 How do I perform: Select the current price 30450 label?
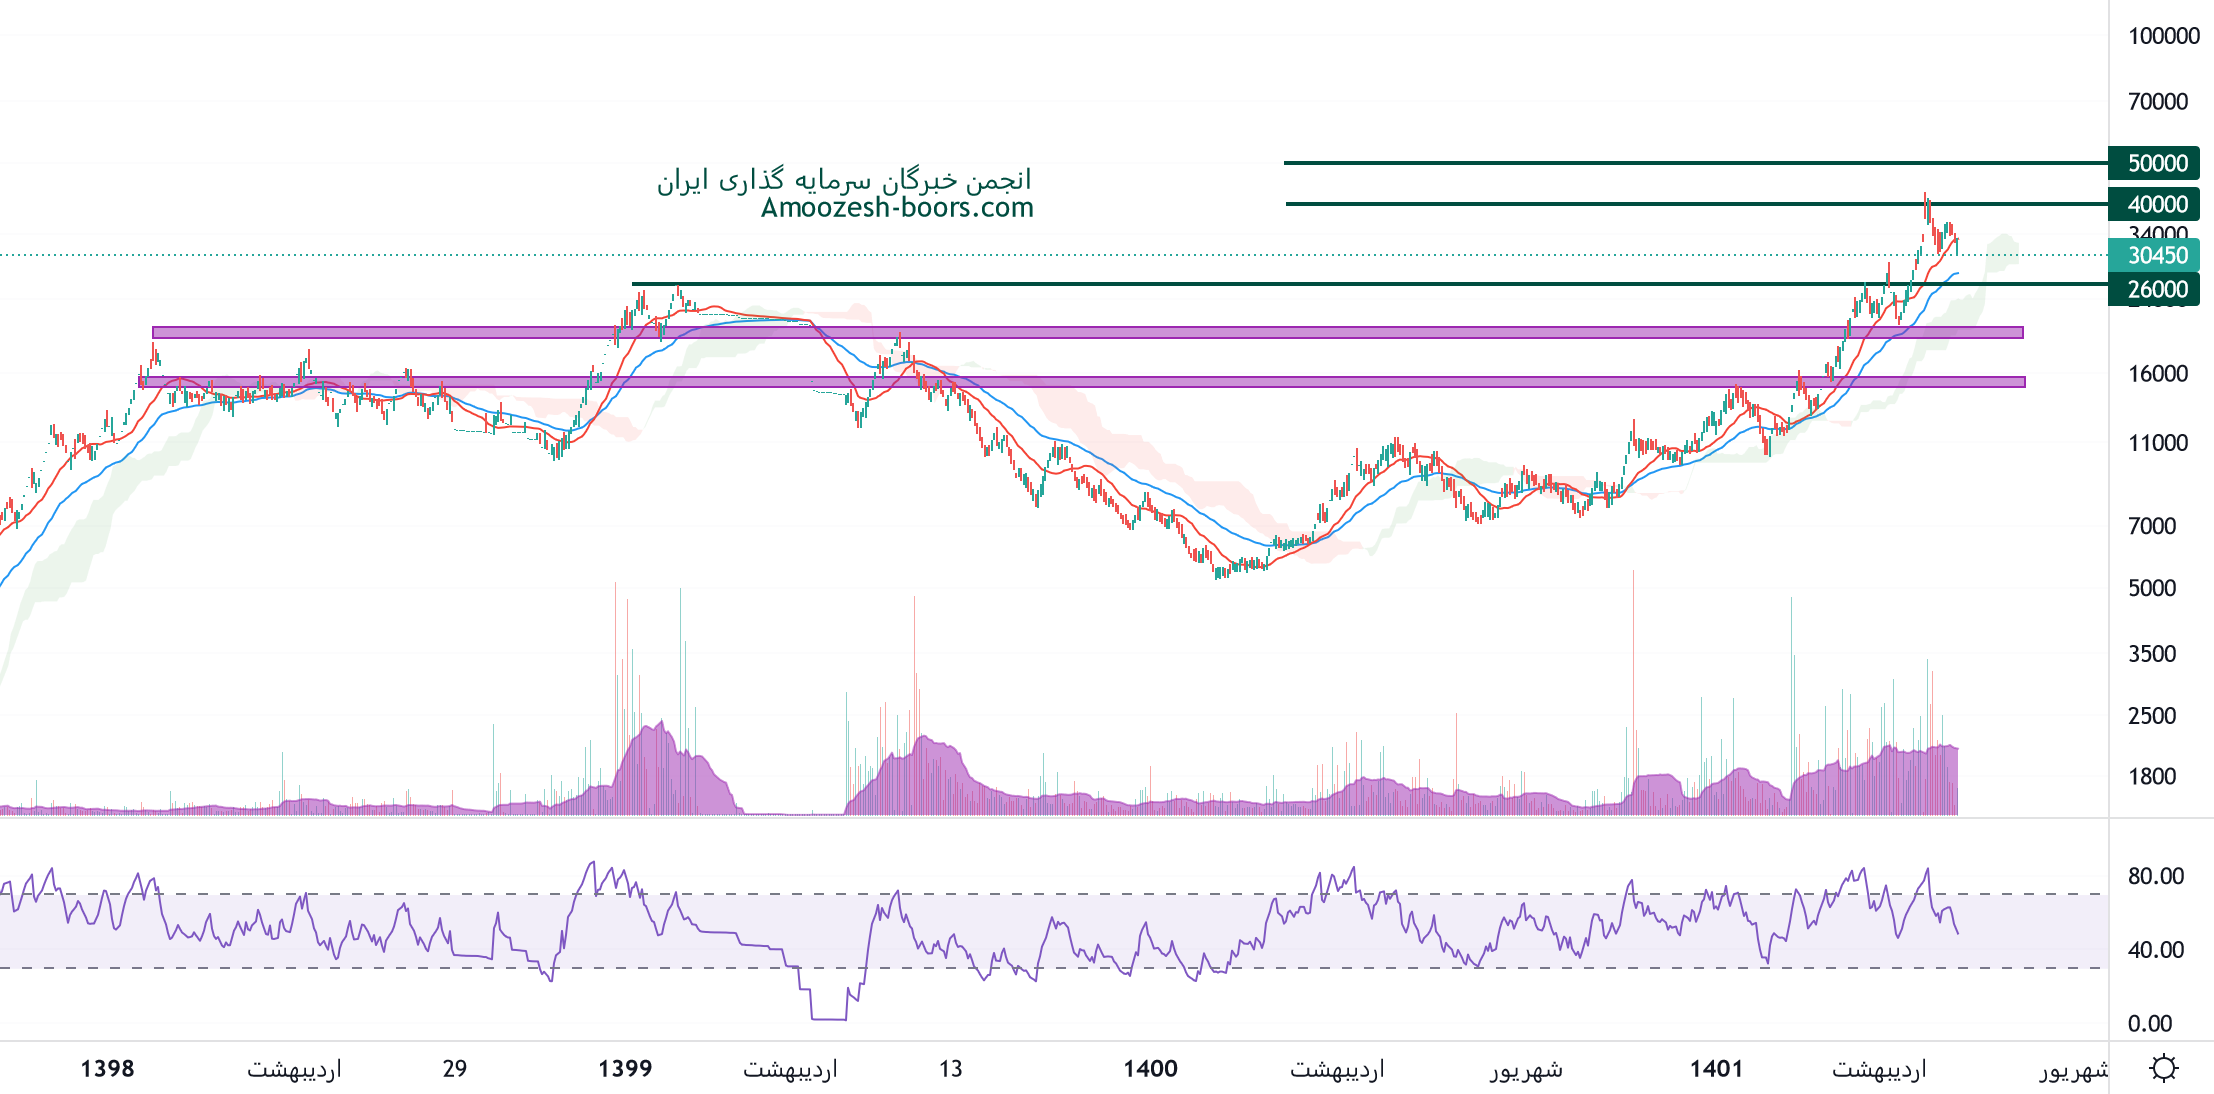pos(2155,255)
